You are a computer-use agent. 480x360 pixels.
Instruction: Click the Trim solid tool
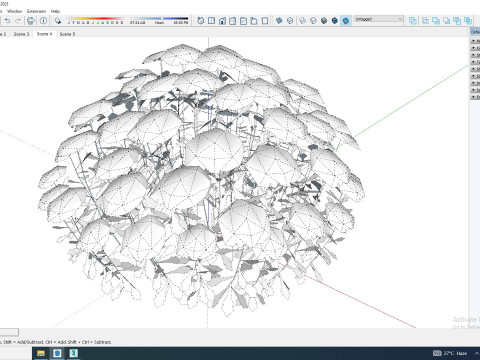point(457,21)
